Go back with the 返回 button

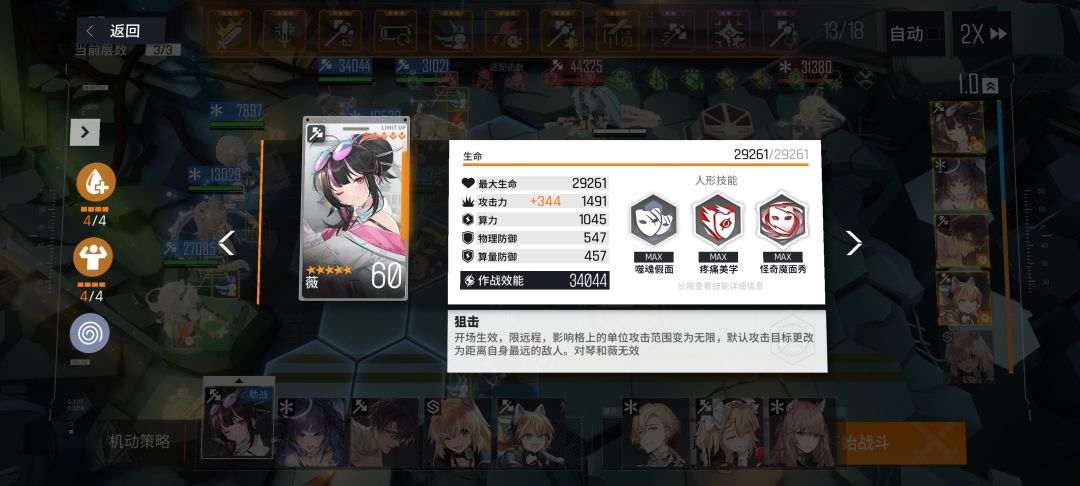coord(121,31)
